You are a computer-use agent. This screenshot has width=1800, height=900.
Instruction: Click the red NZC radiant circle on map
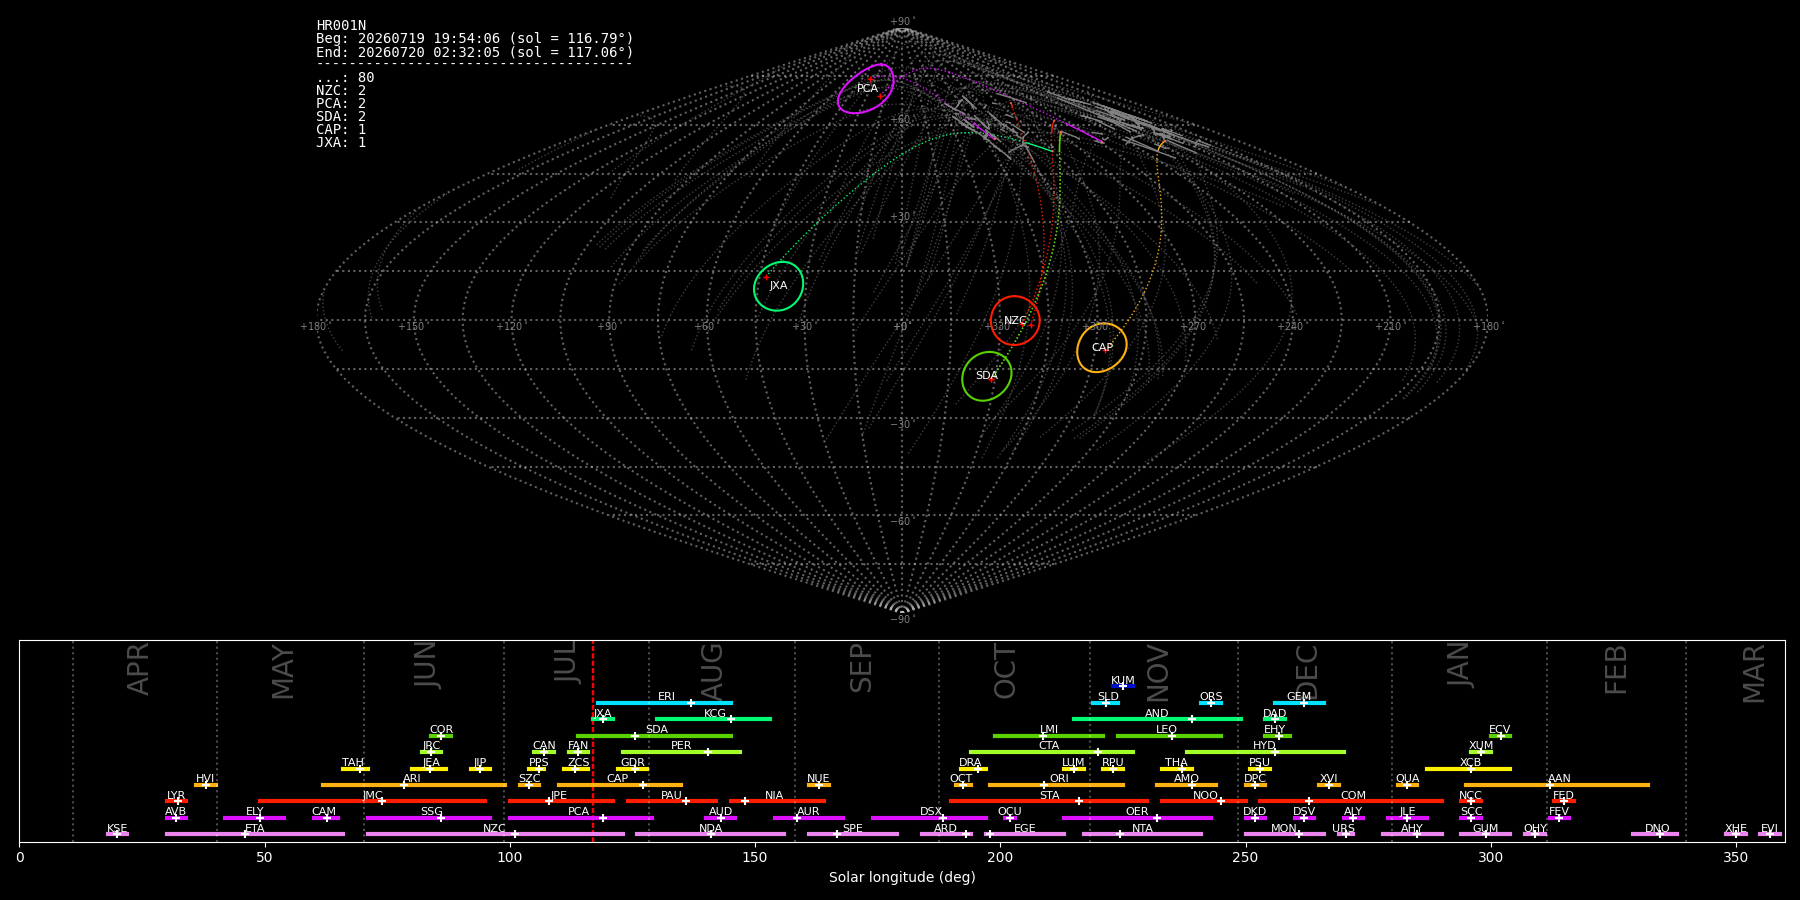pos(1015,321)
